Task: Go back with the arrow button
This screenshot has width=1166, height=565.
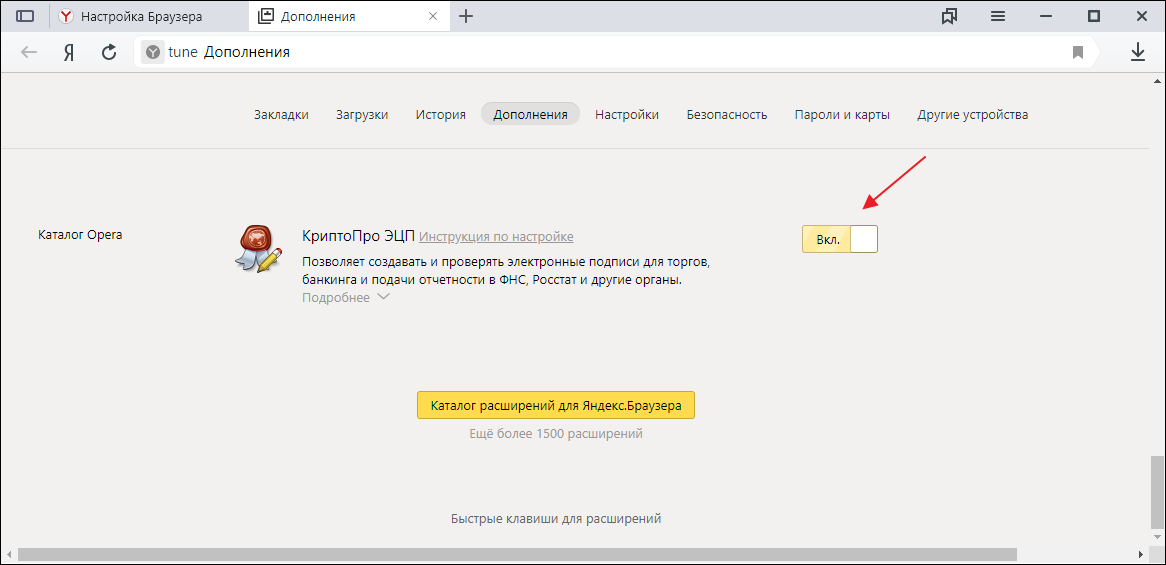Action: coord(29,52)
